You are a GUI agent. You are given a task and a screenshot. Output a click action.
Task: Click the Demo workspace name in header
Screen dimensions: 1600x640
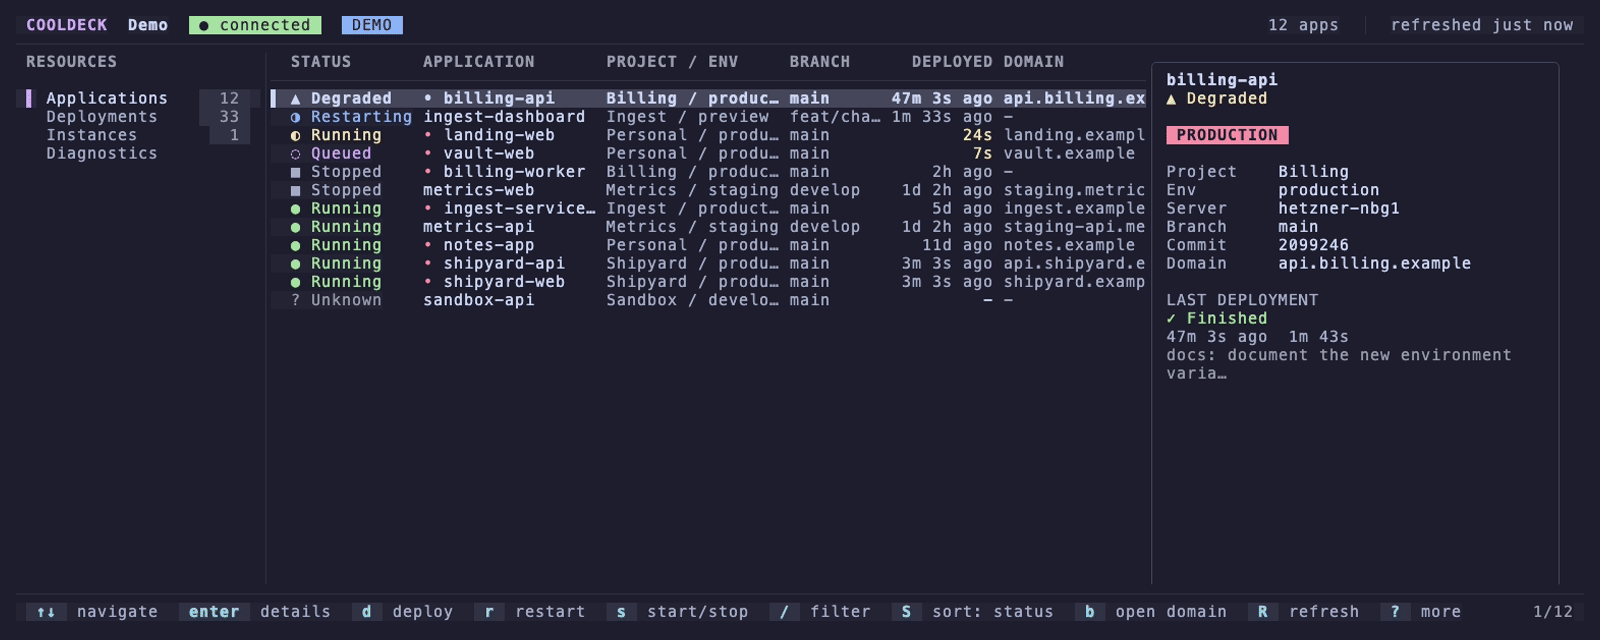point(148,25)
